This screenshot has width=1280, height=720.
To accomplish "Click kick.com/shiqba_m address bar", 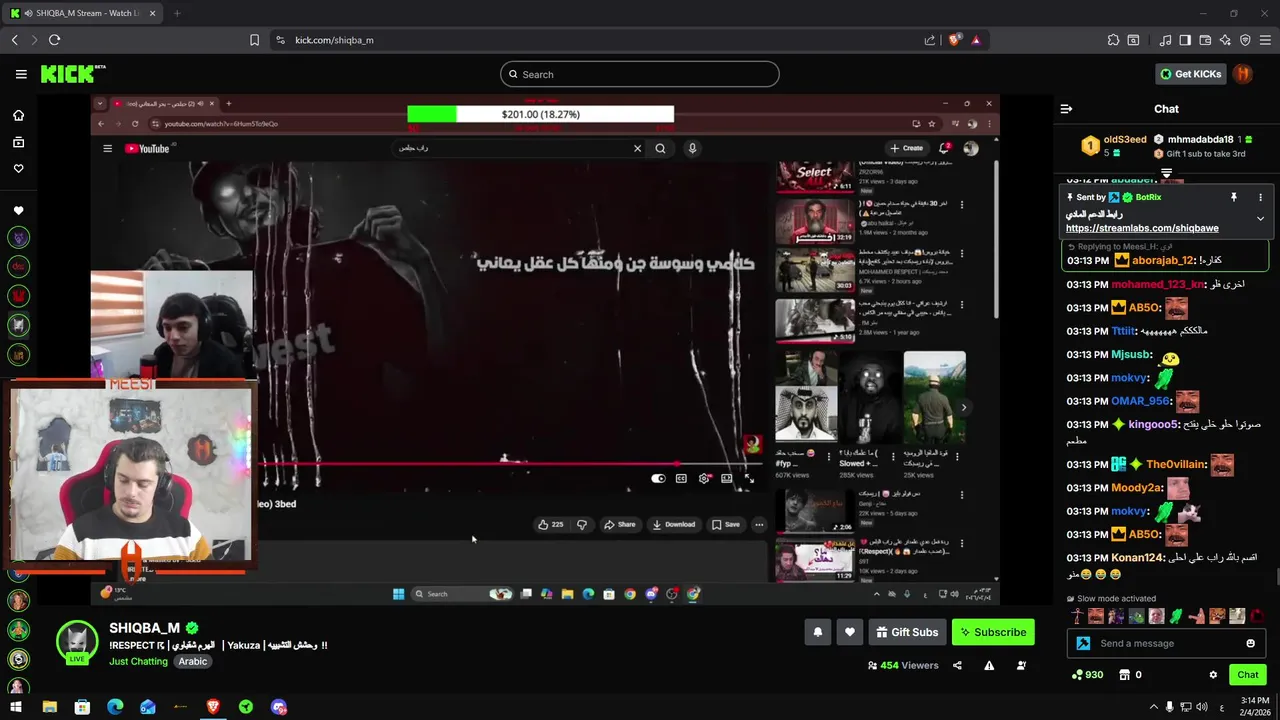I will [334, 40].
